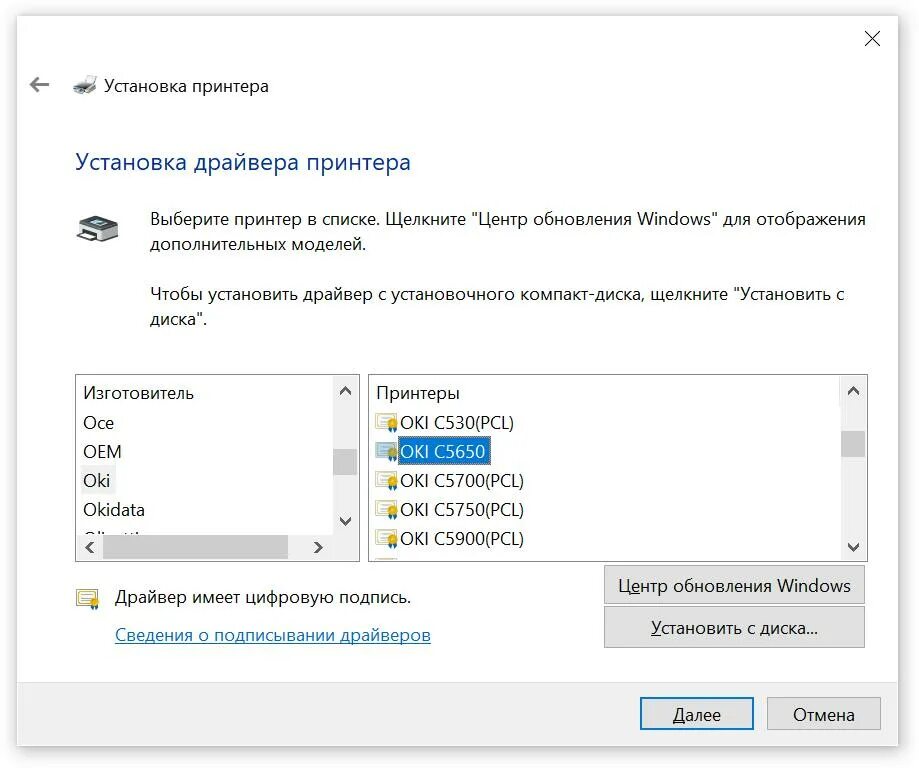Choose printer OKI C530(PCL)
Image resolution: width=919 pixels, height=768 pixels.
(457, 423)
